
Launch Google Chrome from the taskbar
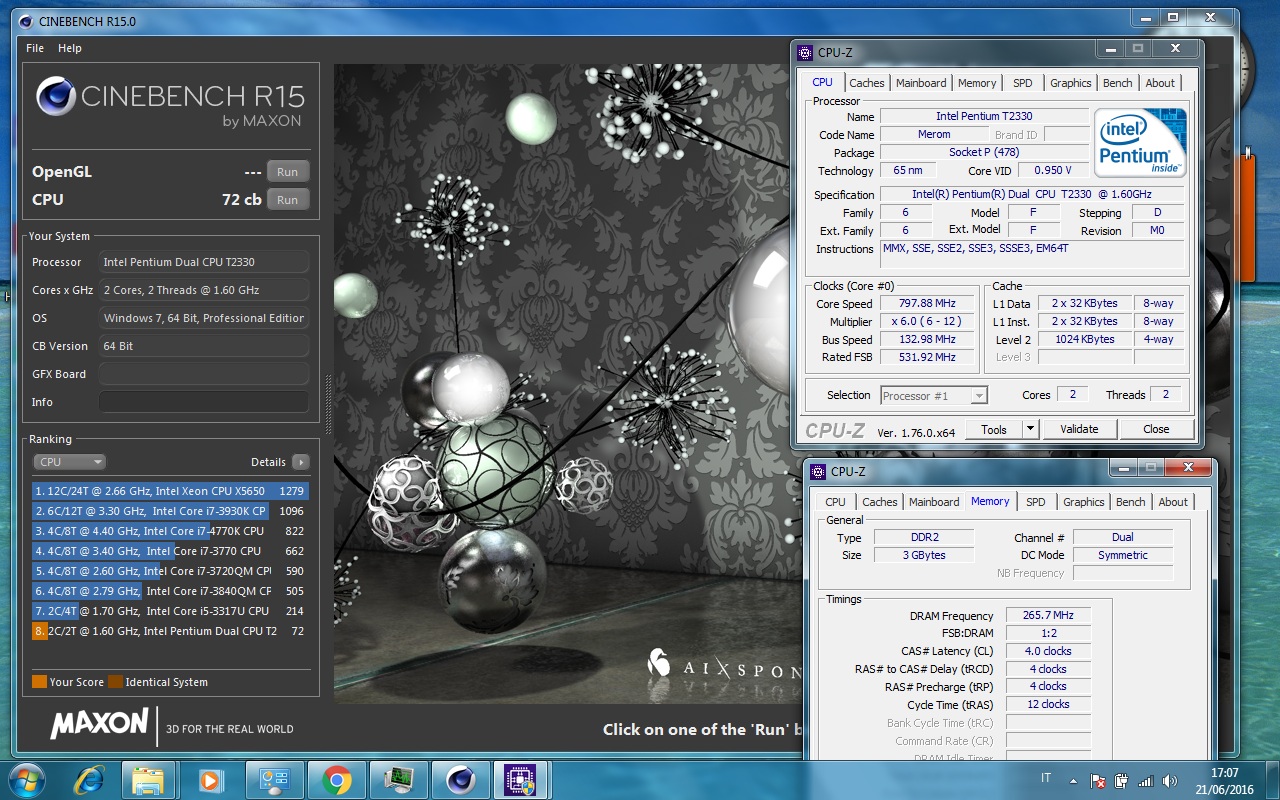point(336,780)
